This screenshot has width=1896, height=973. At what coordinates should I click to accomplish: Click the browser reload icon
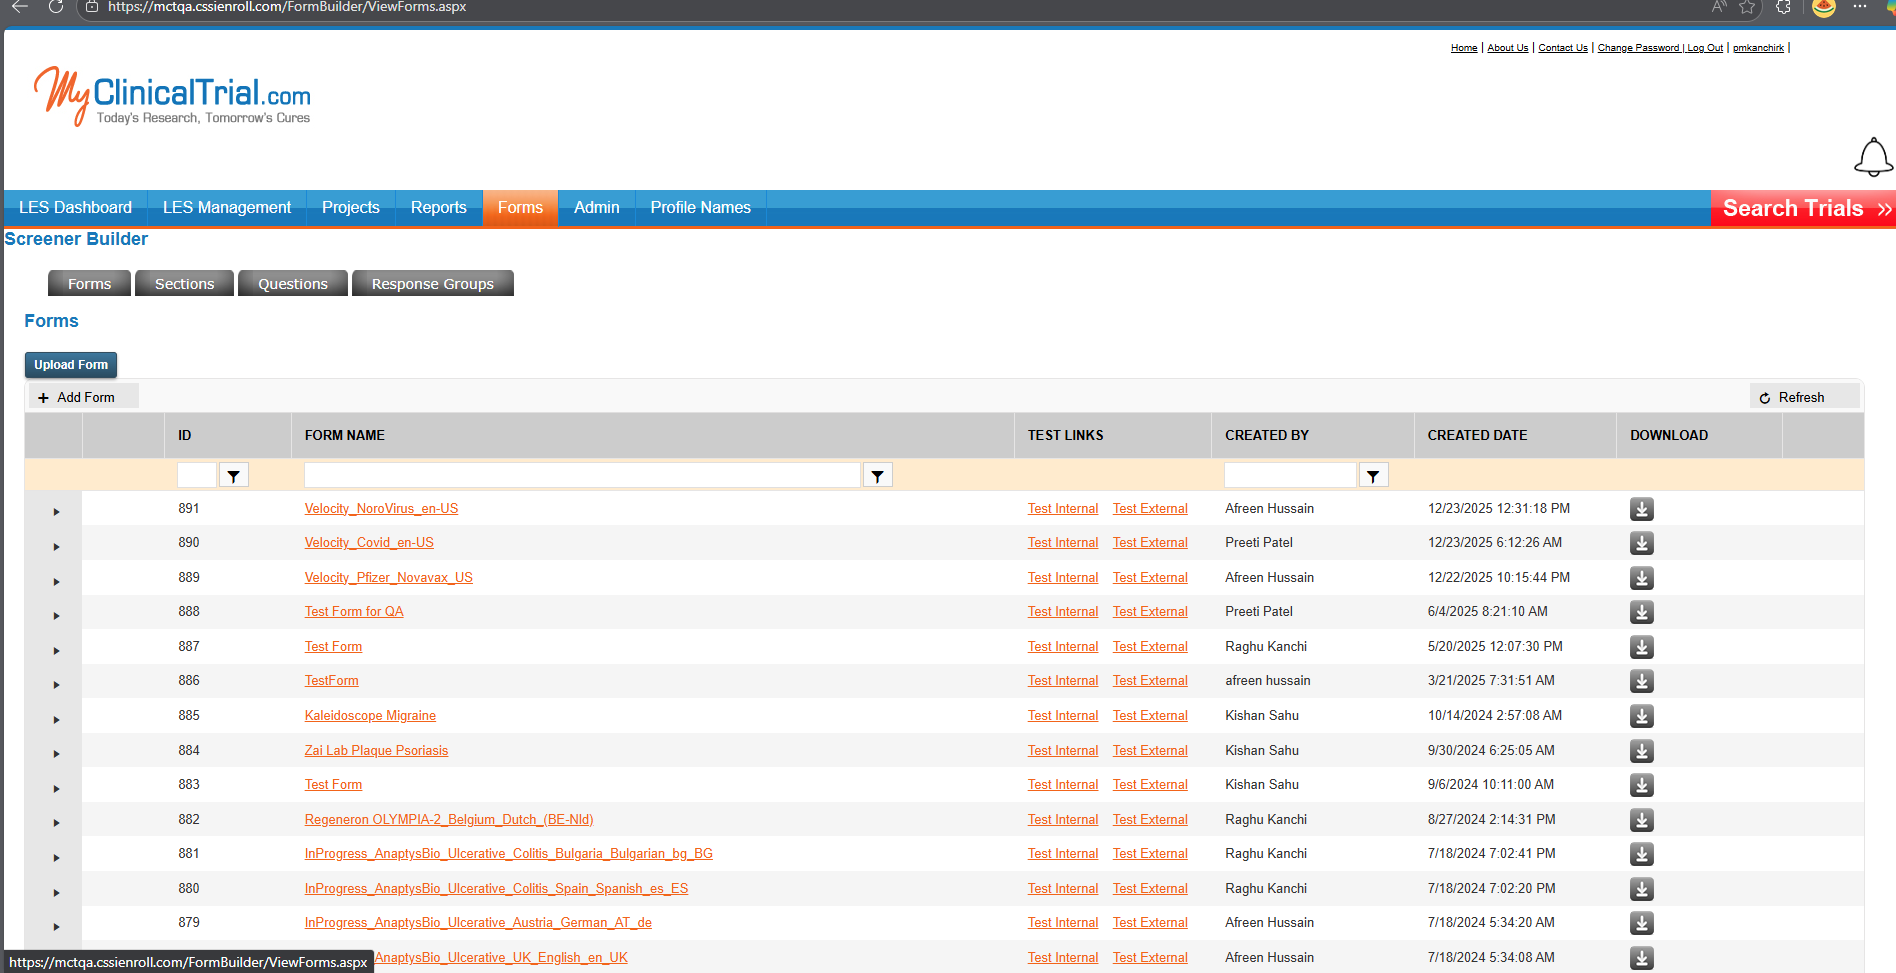(56, 7)
